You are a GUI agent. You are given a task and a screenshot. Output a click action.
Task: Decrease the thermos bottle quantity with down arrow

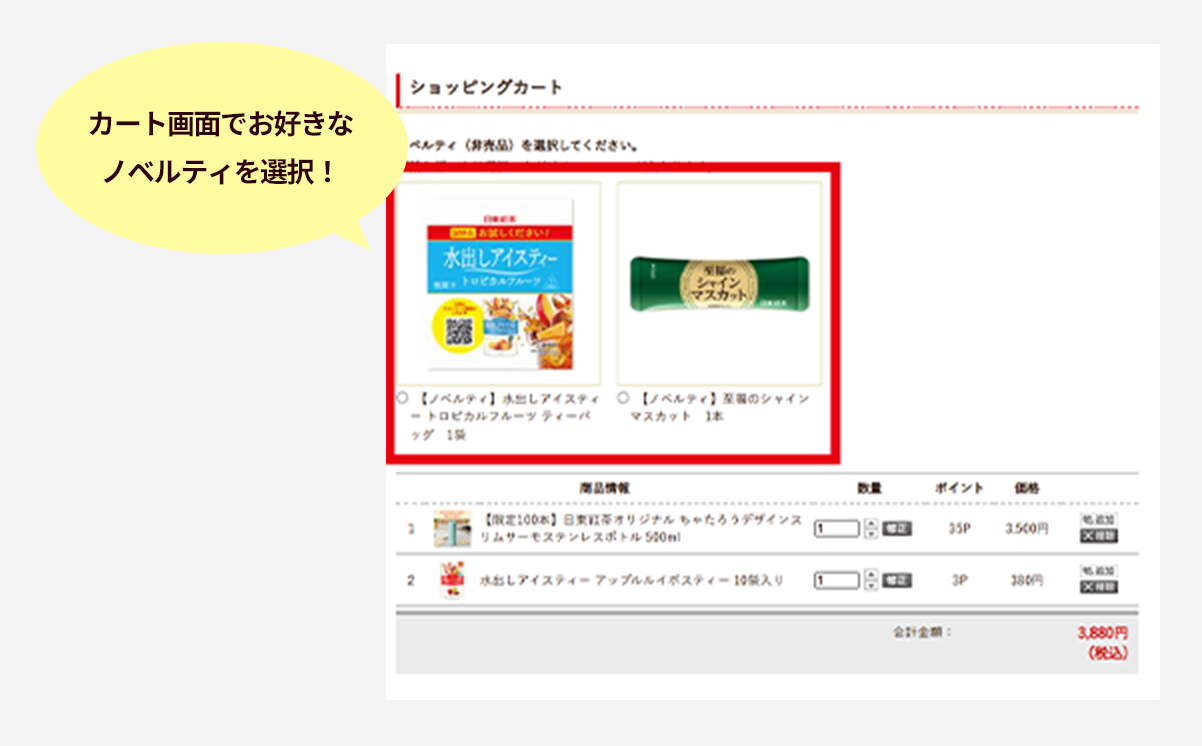point(871,533)
